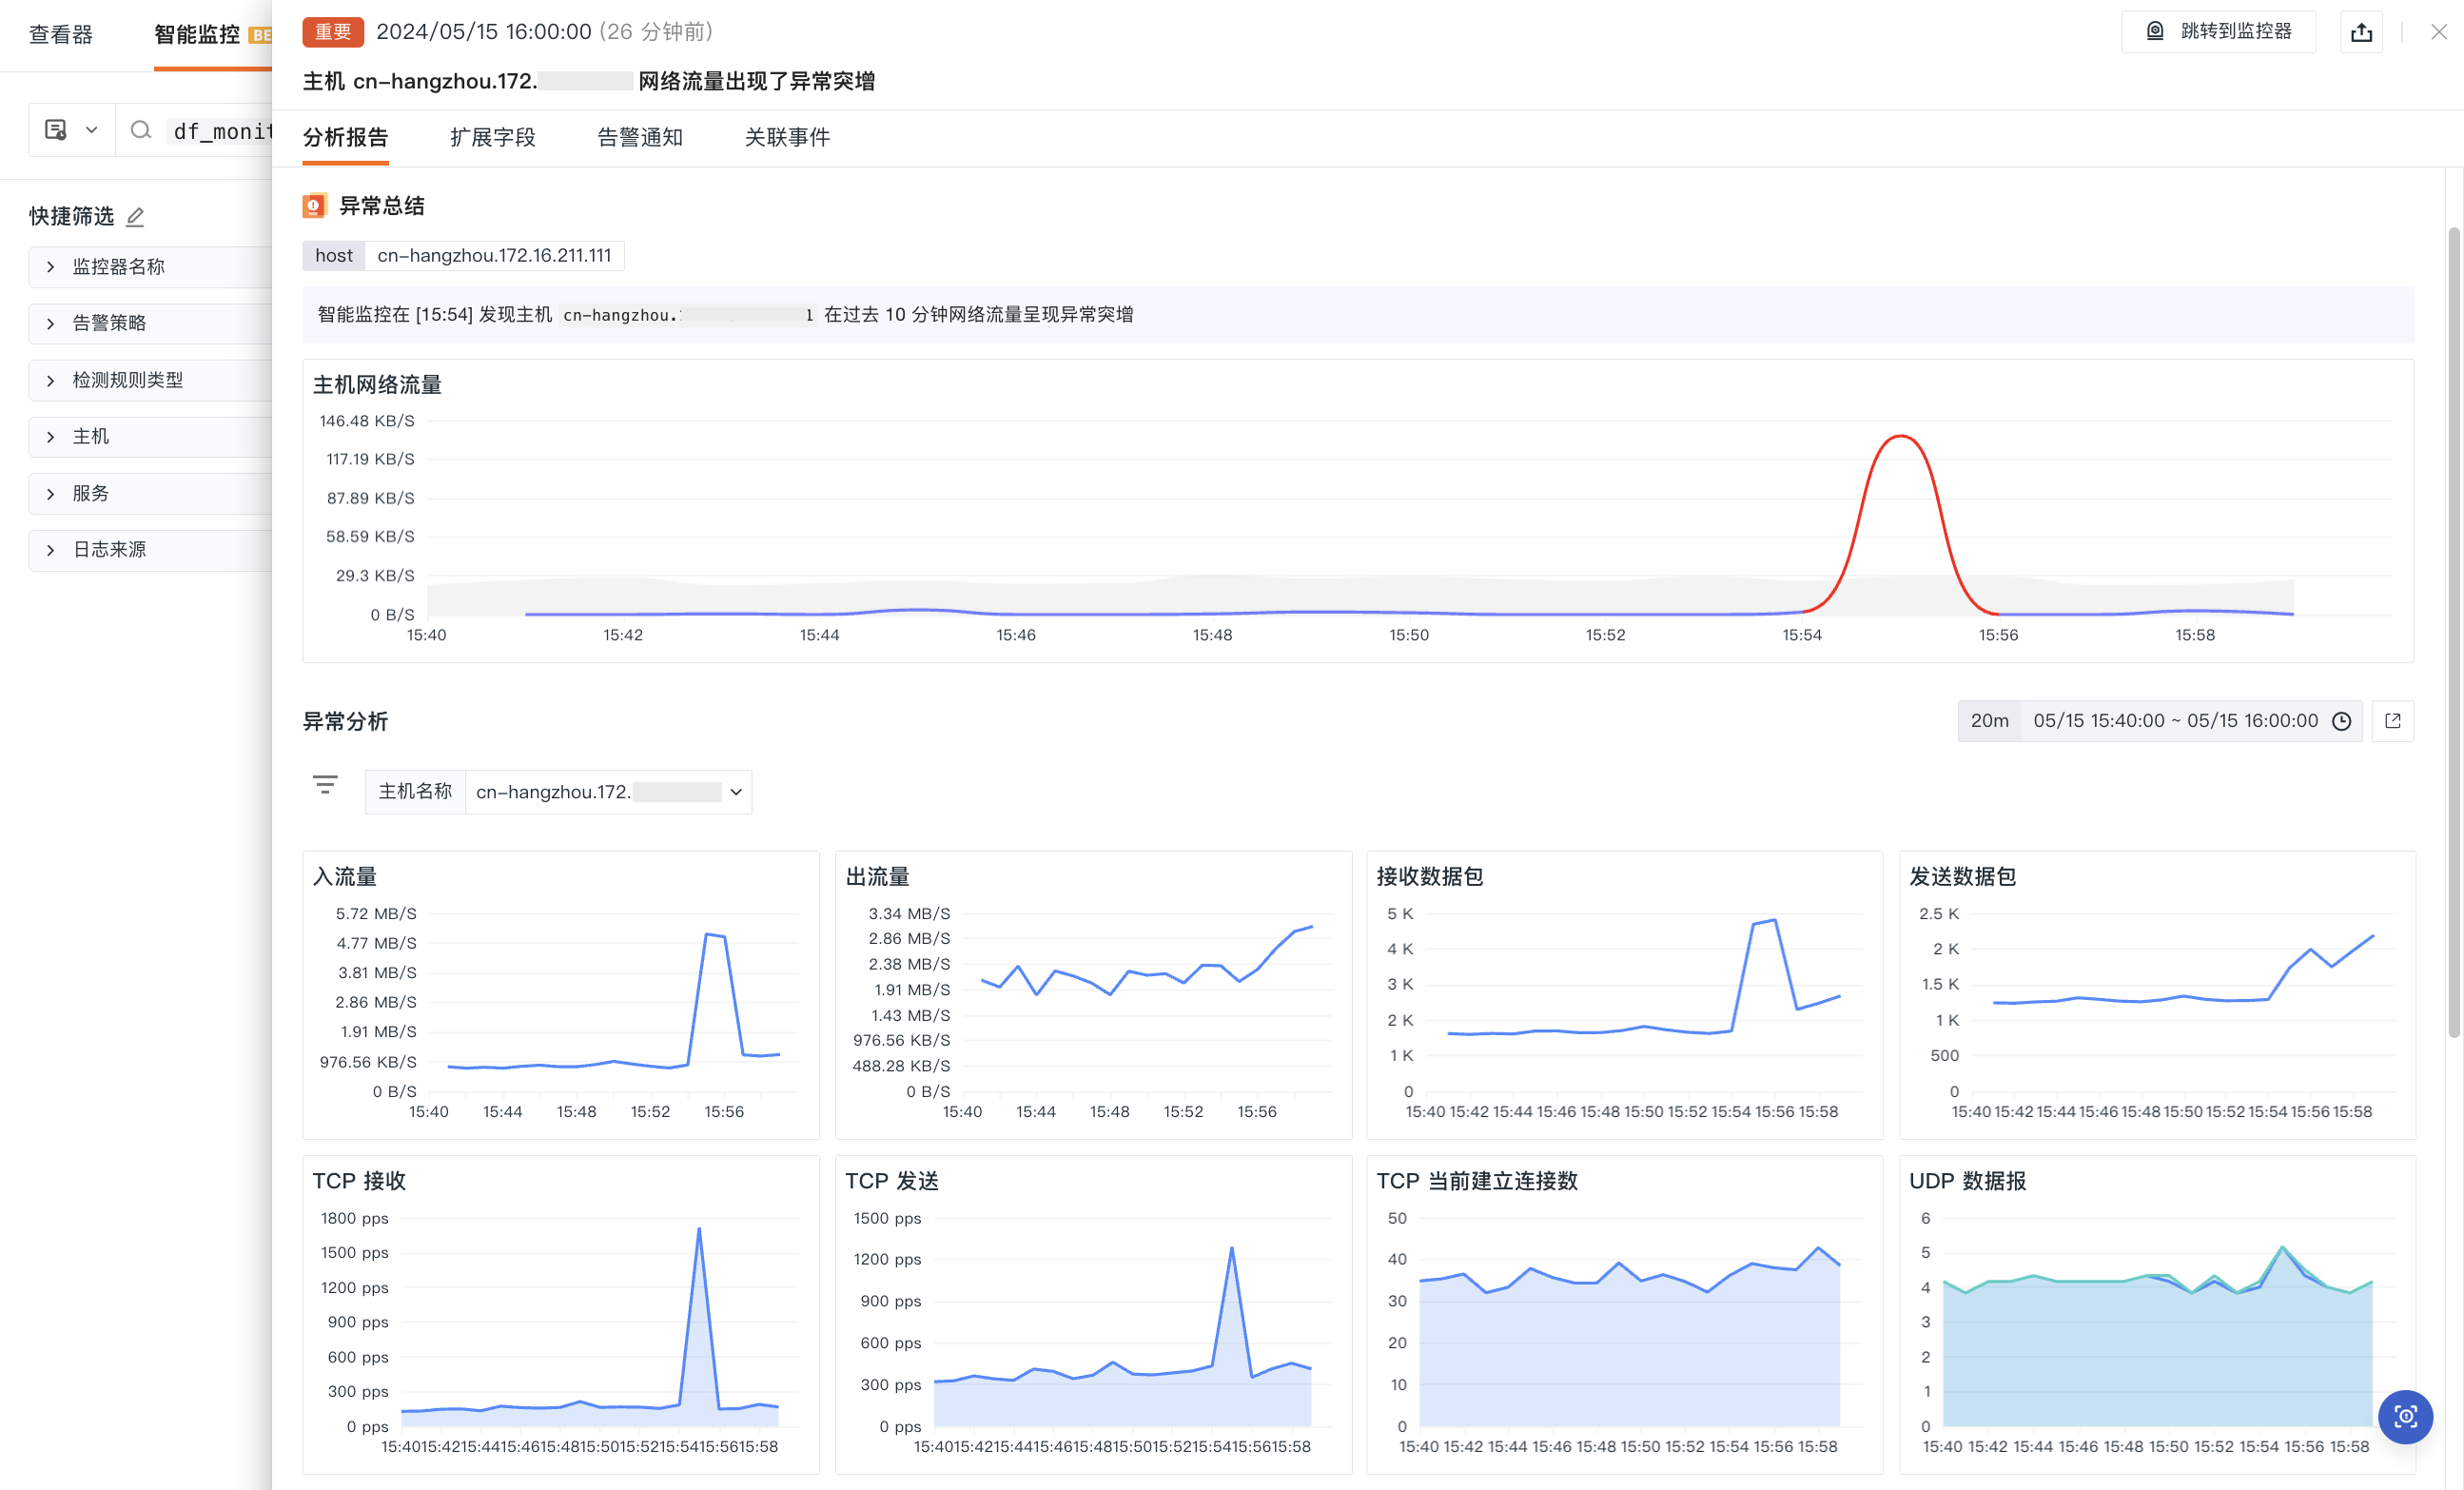Click the vertical scrollbar on right
The width and height of the screenshot is (2464, 1490).
click(x=2453, y=630)
